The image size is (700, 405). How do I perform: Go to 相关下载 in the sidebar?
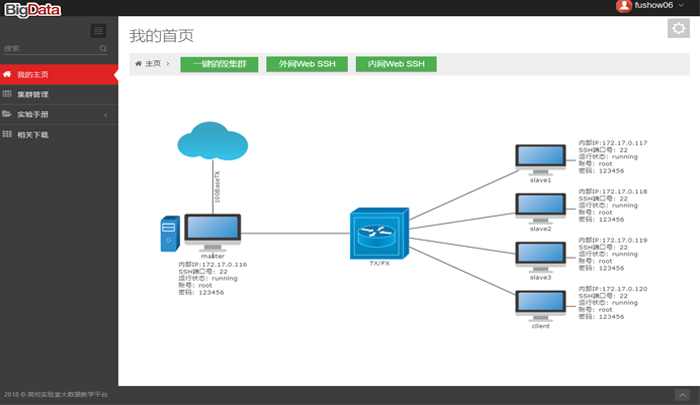coord(58,134)
